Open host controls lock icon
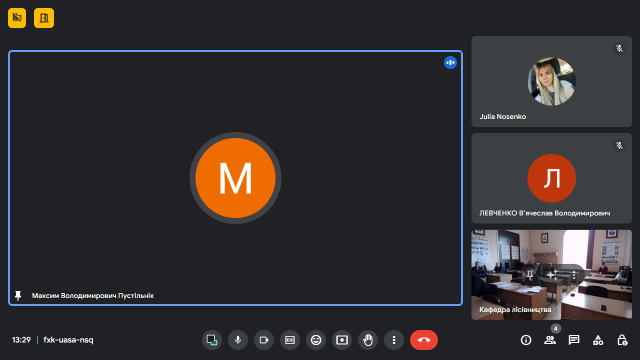The height and width of the screenshot is (360, 640). click(622, 340)
